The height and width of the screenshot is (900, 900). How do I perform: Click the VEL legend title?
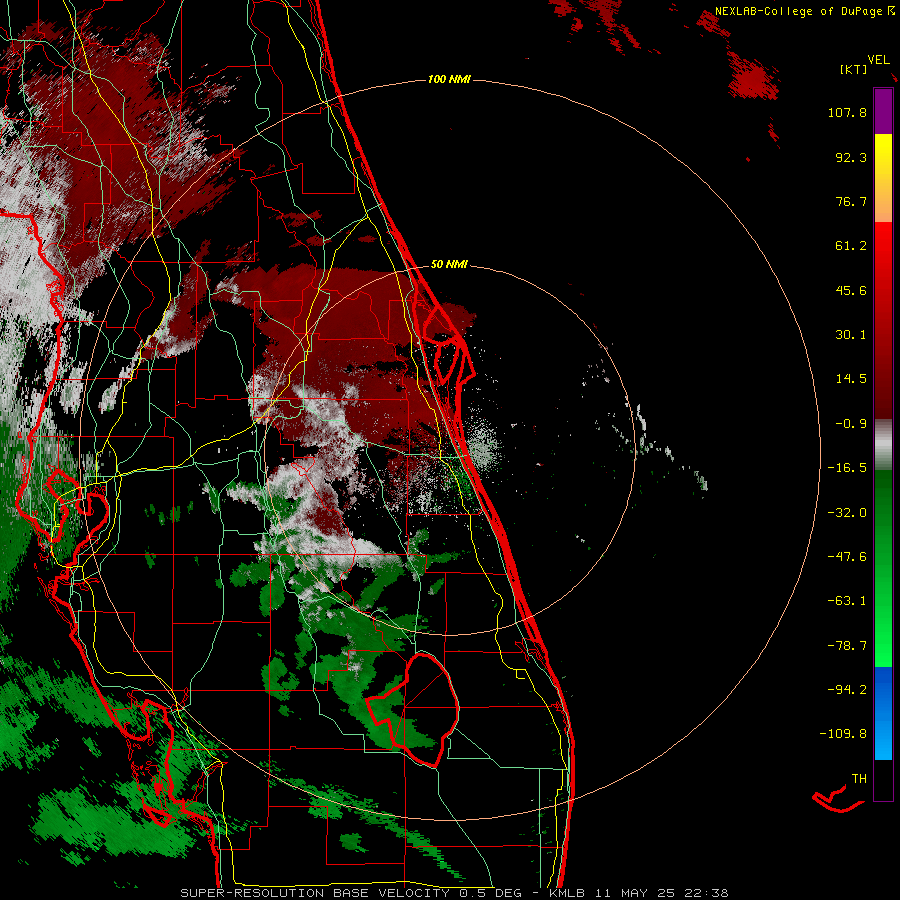coord(878,60)
